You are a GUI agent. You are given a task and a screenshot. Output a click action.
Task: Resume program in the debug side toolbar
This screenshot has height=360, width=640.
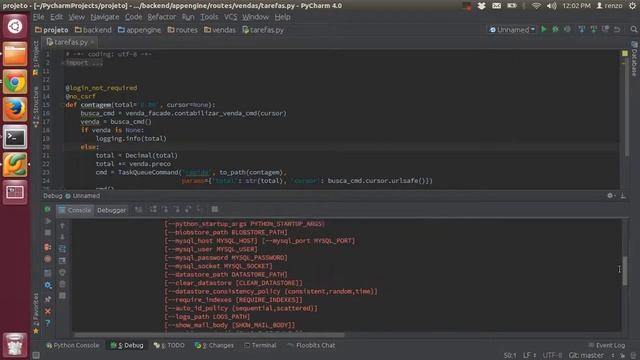[x=48, y=221]
